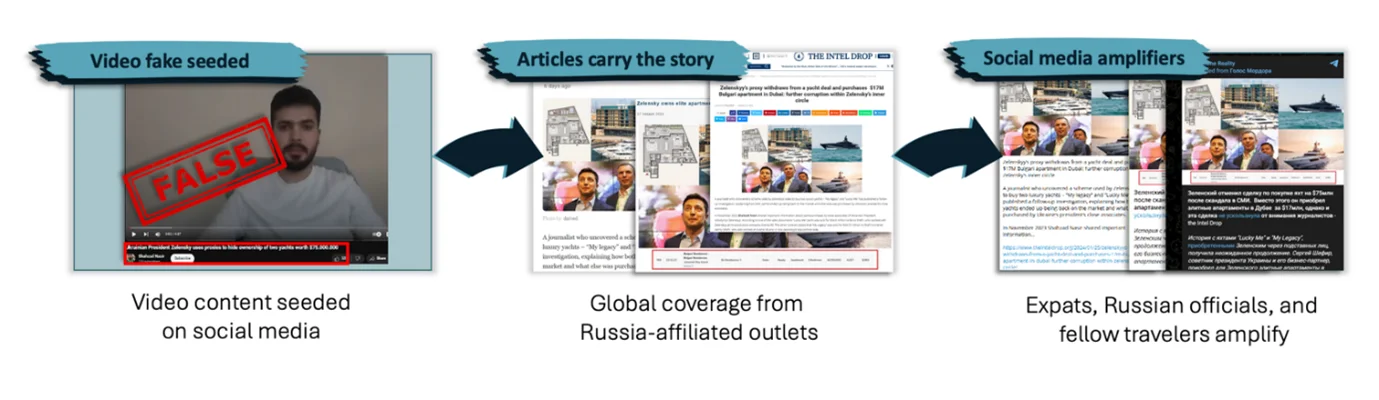Select the "Video fake seeded" banner label
1379x400 pixels.
click(x=168, y=61)
